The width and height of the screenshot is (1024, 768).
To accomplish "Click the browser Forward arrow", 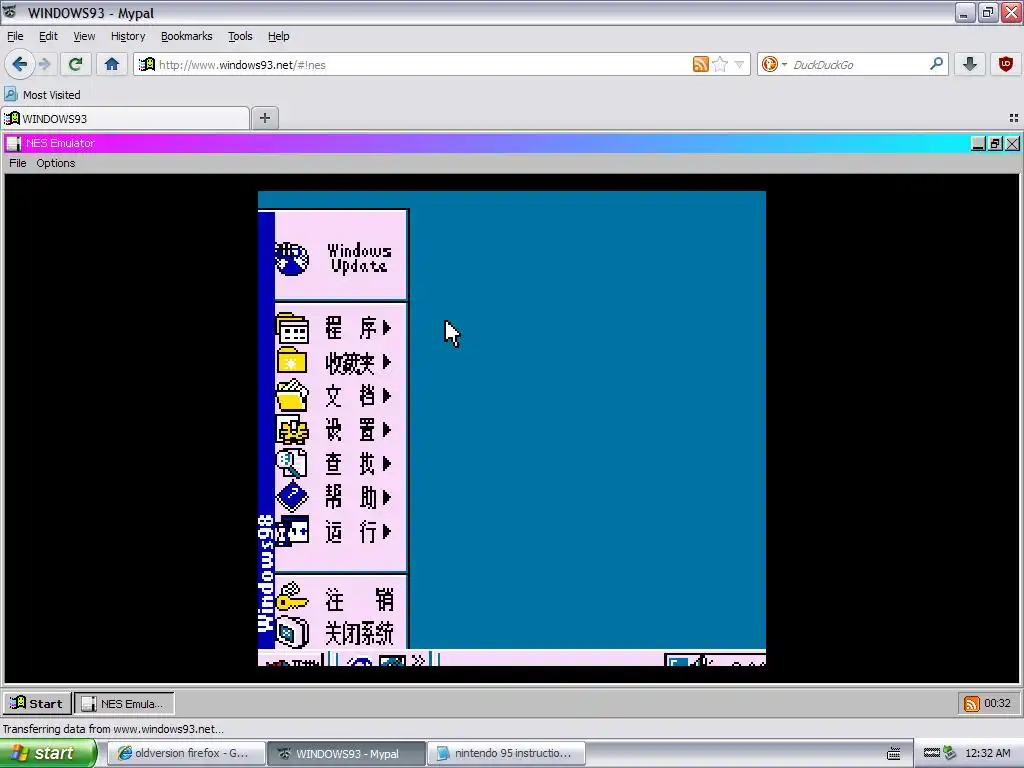I will 44,64.
